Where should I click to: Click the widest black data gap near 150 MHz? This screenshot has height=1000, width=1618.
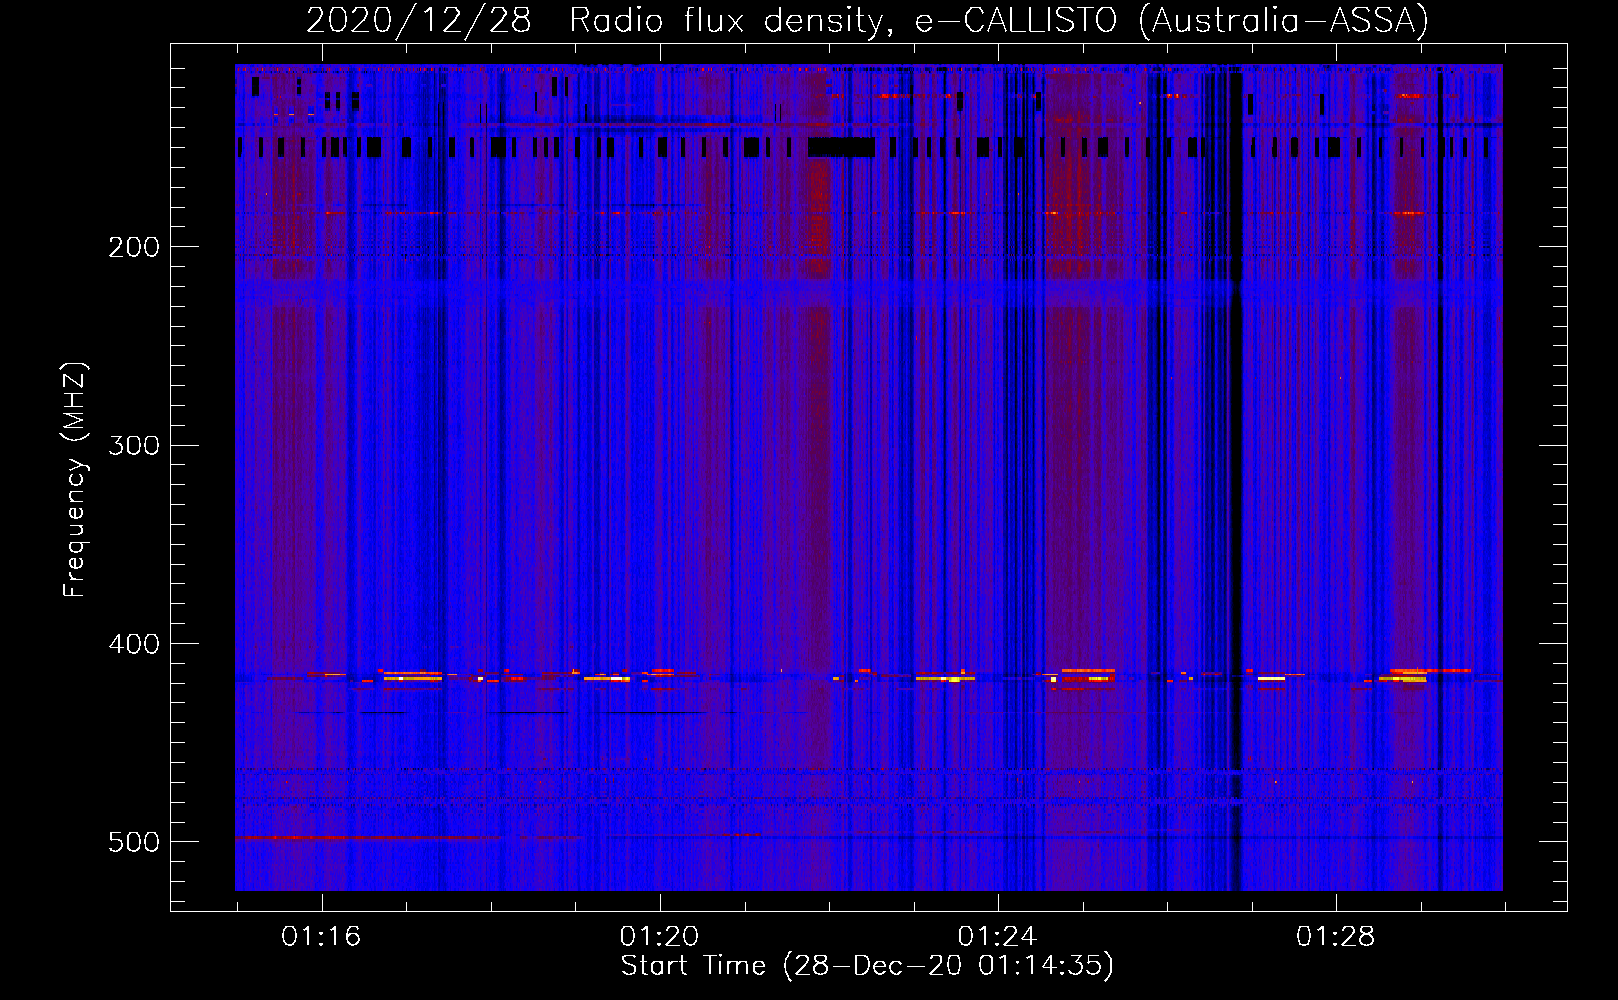click(x=841, y=148)
